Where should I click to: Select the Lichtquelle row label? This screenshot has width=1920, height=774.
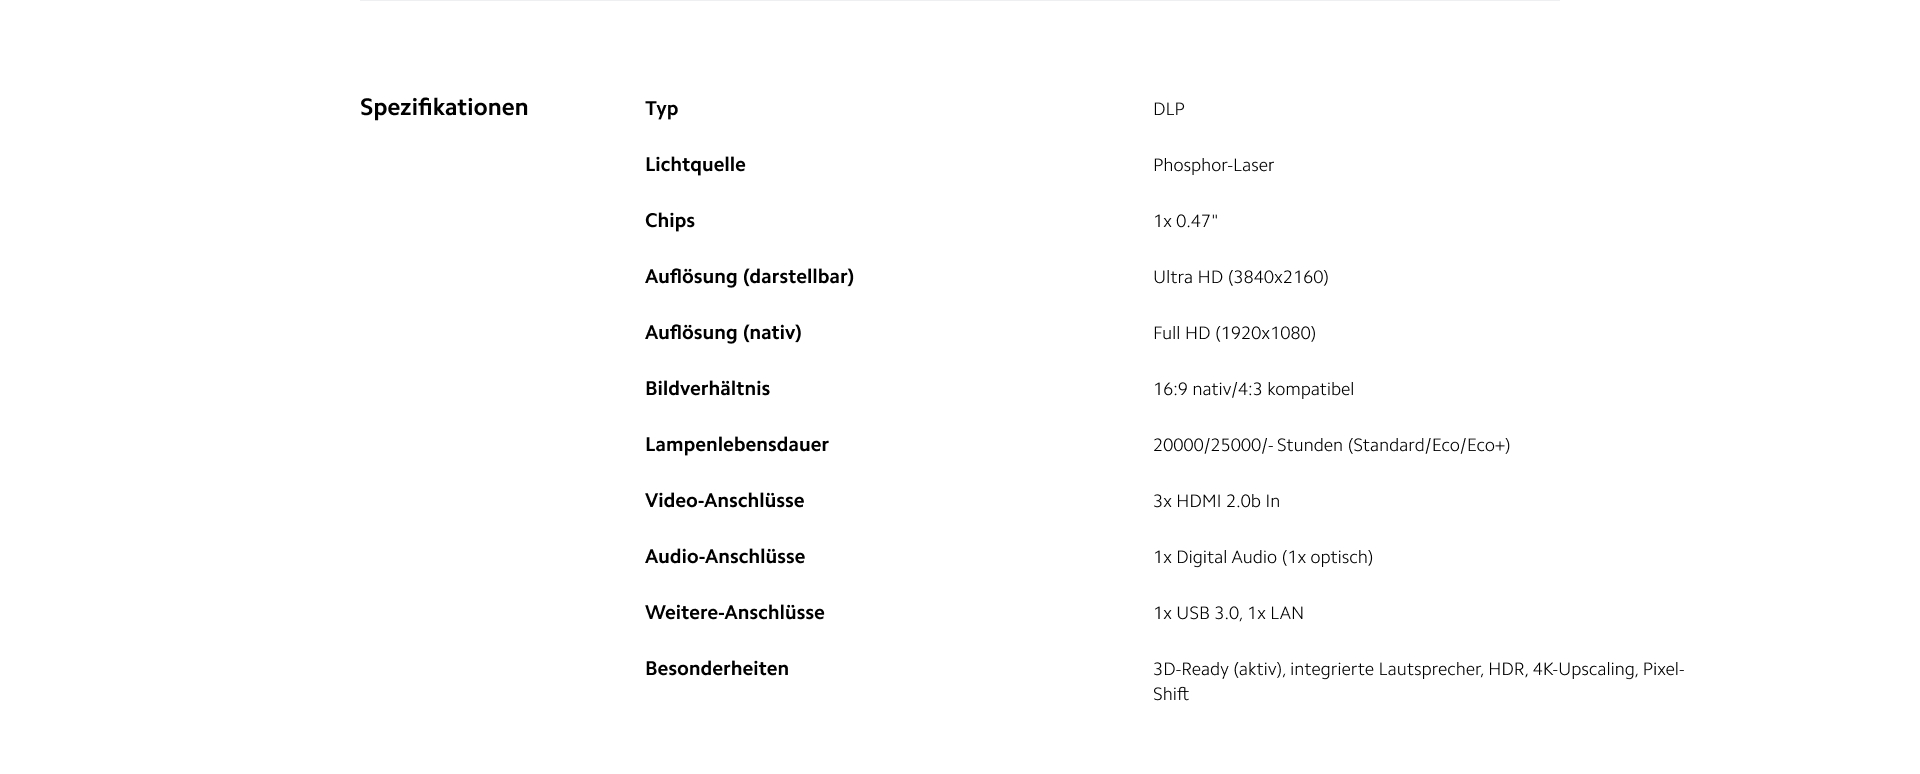pos(695,165)
